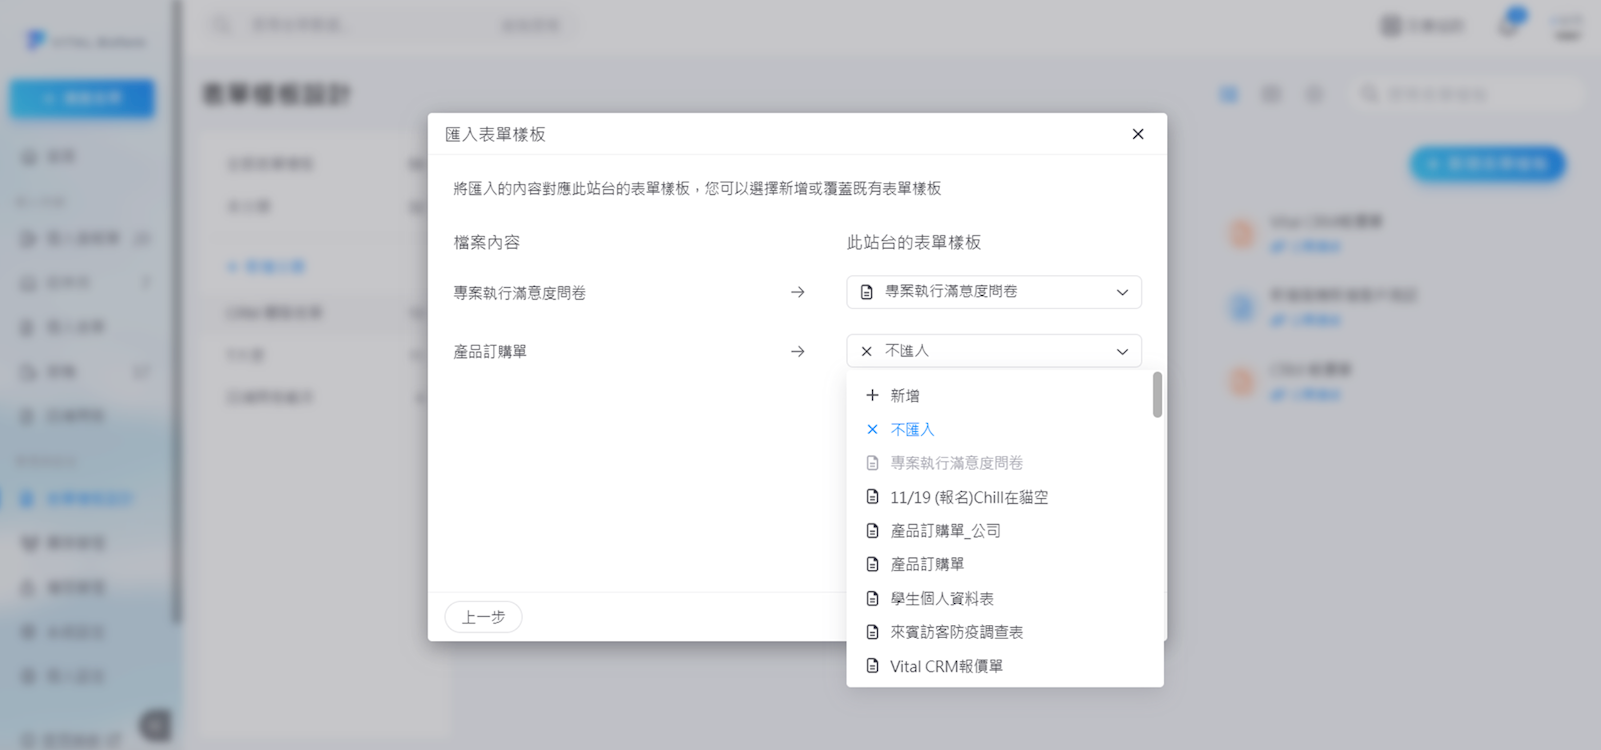Click document icon beside 學生個人資料表
Screen dimensions: 1601x750
(872, 599)
